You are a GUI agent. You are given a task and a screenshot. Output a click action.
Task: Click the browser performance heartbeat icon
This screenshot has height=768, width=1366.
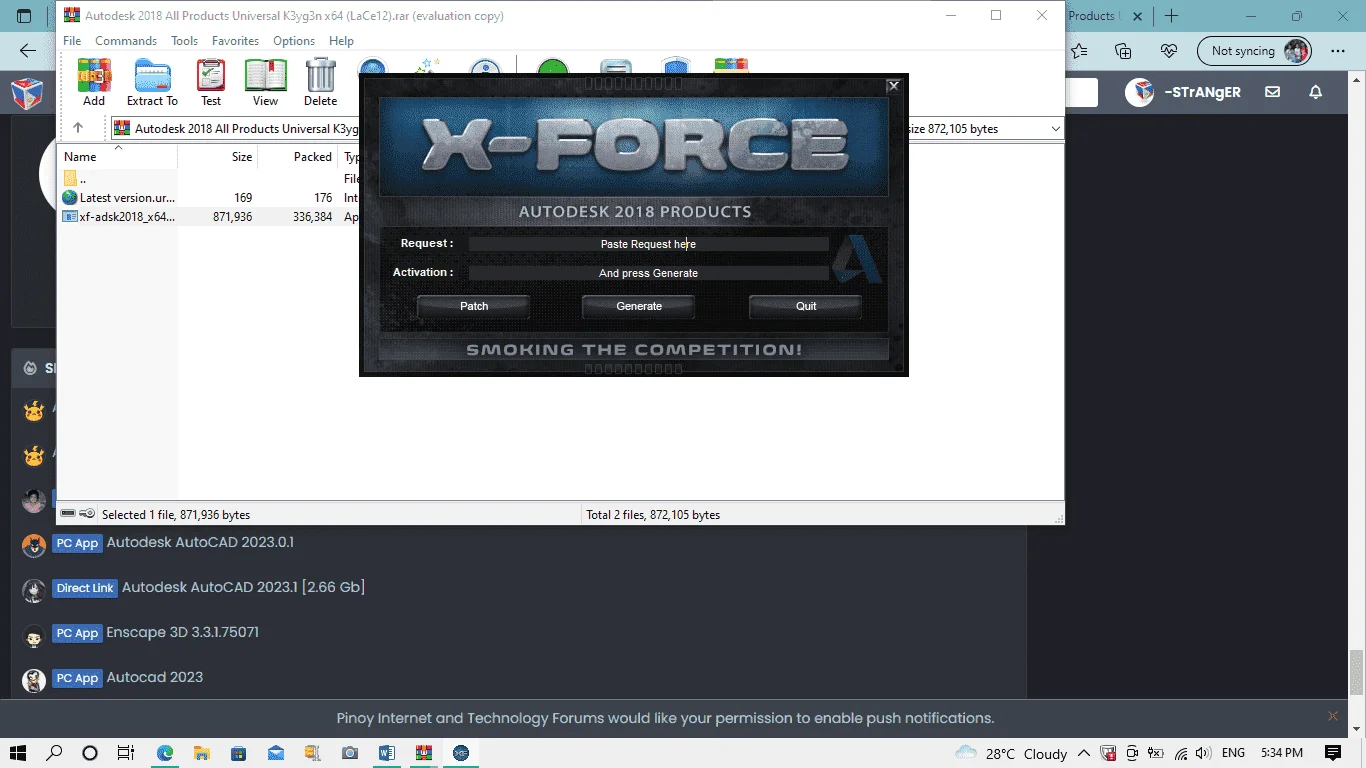click(1168, 51)
